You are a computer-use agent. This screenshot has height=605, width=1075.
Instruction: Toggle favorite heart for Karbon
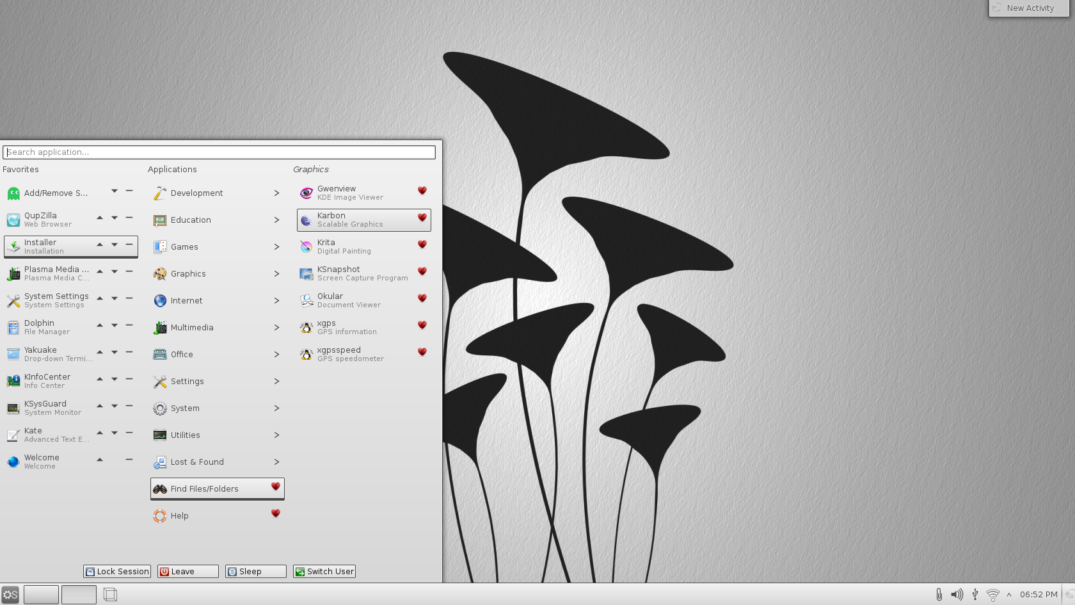(422, 218)
